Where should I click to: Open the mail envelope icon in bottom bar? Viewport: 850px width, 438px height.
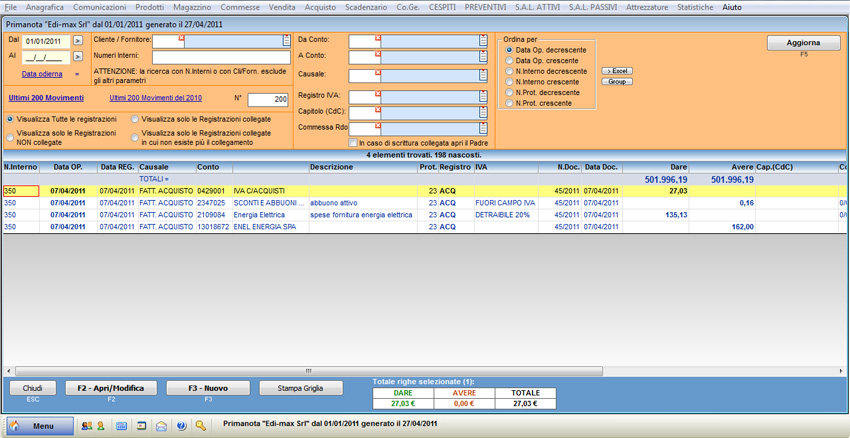coord(161,426)
